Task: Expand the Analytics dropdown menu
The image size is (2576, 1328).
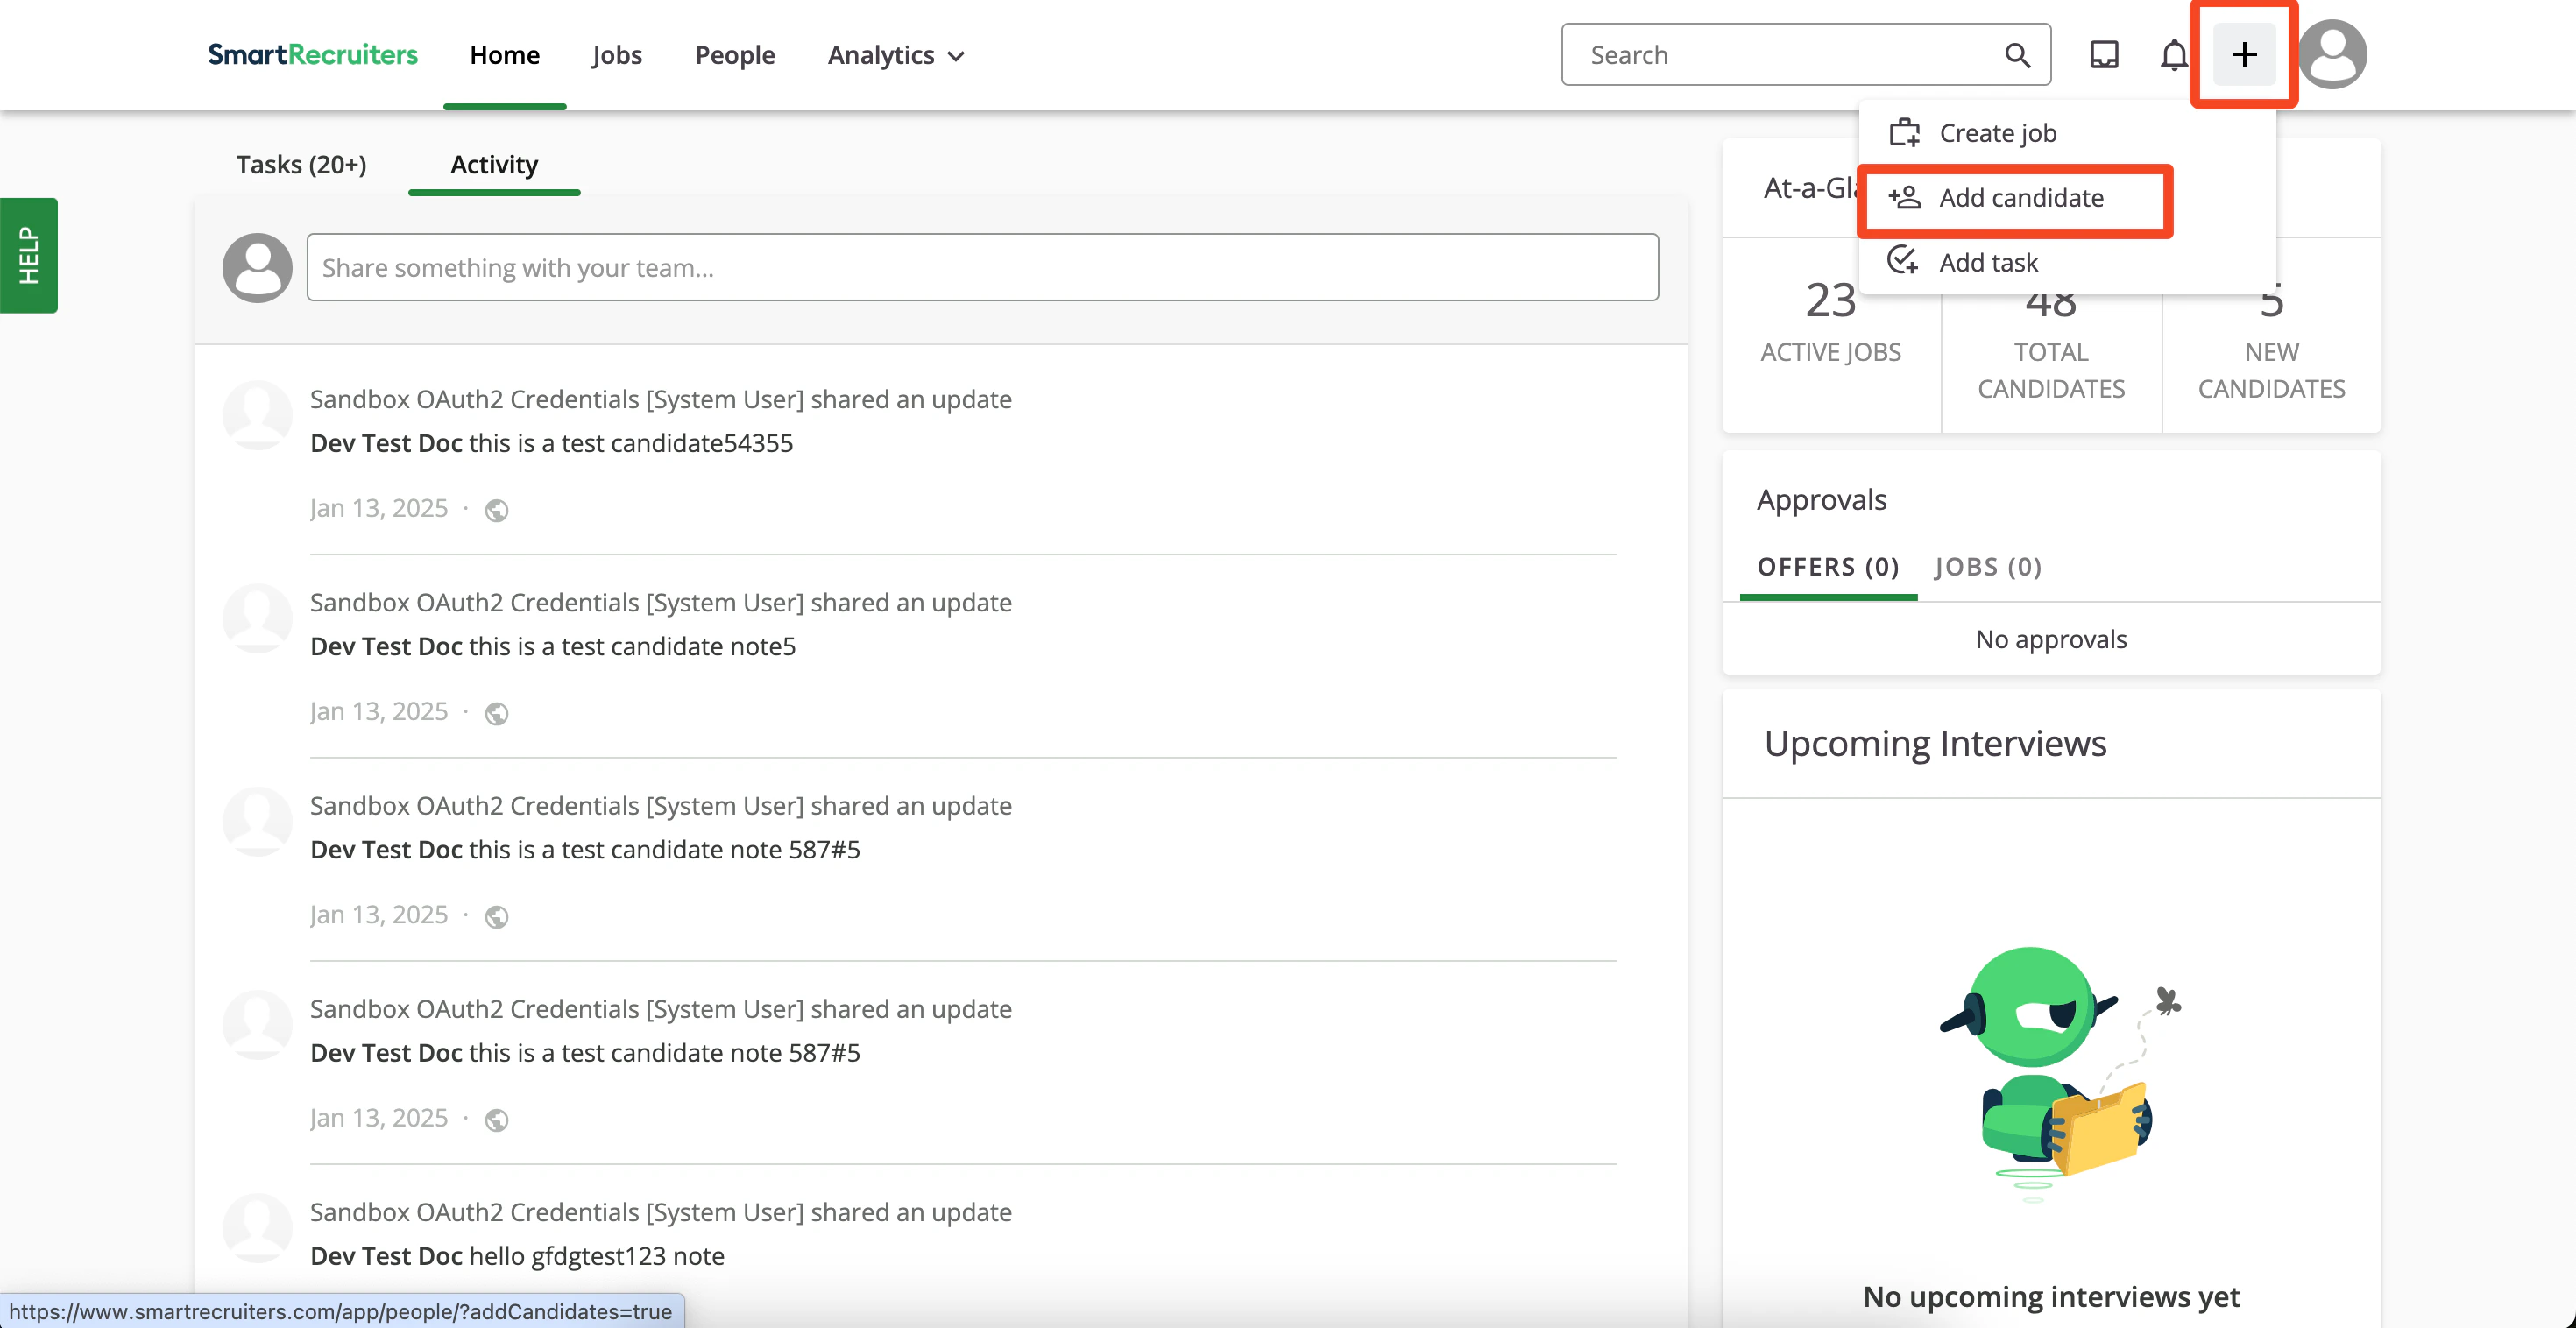Action: (x=895, y=55)
